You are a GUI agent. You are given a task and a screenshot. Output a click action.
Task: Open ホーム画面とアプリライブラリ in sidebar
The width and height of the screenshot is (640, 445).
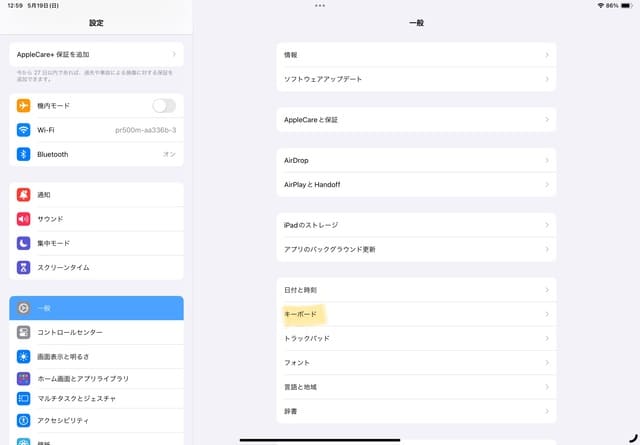click(x=96, y=378)
